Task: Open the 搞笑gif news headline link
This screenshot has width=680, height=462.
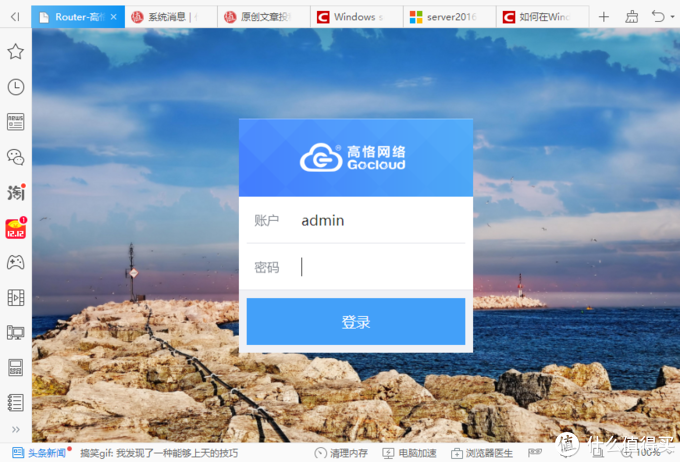Action: 159,453
